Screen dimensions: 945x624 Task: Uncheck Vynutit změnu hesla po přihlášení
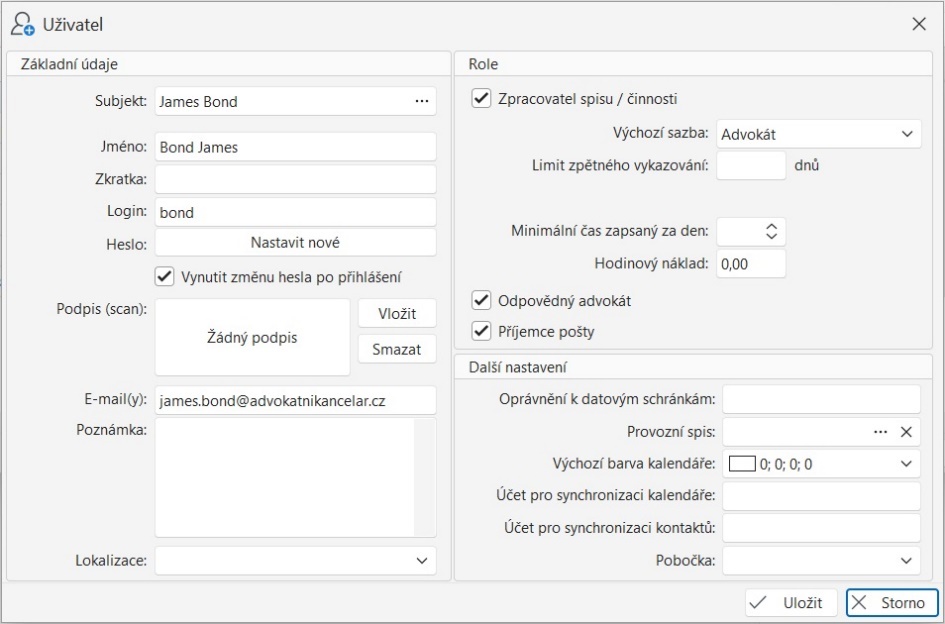(x=165, y=276)
